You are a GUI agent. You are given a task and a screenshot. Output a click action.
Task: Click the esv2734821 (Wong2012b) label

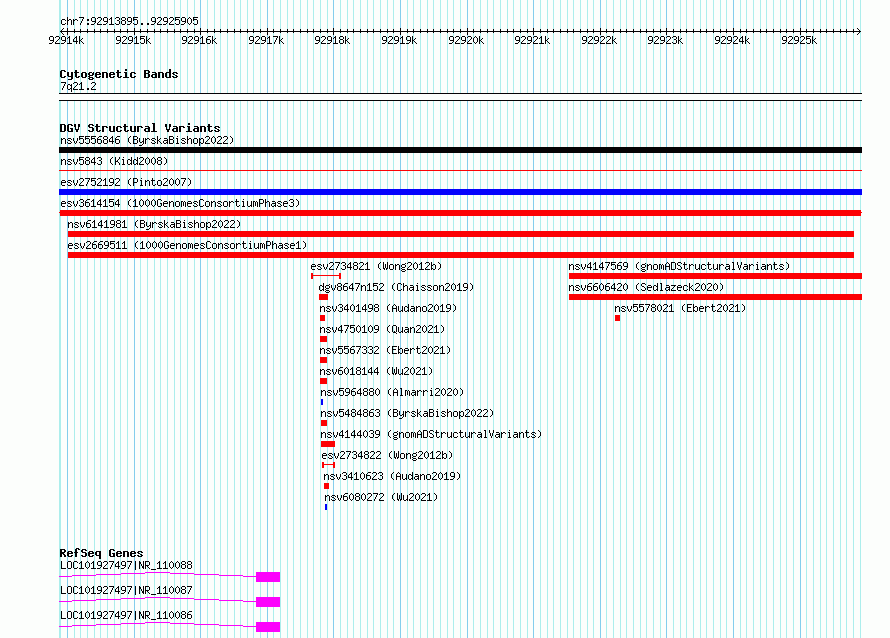click(x=376, y=266)
